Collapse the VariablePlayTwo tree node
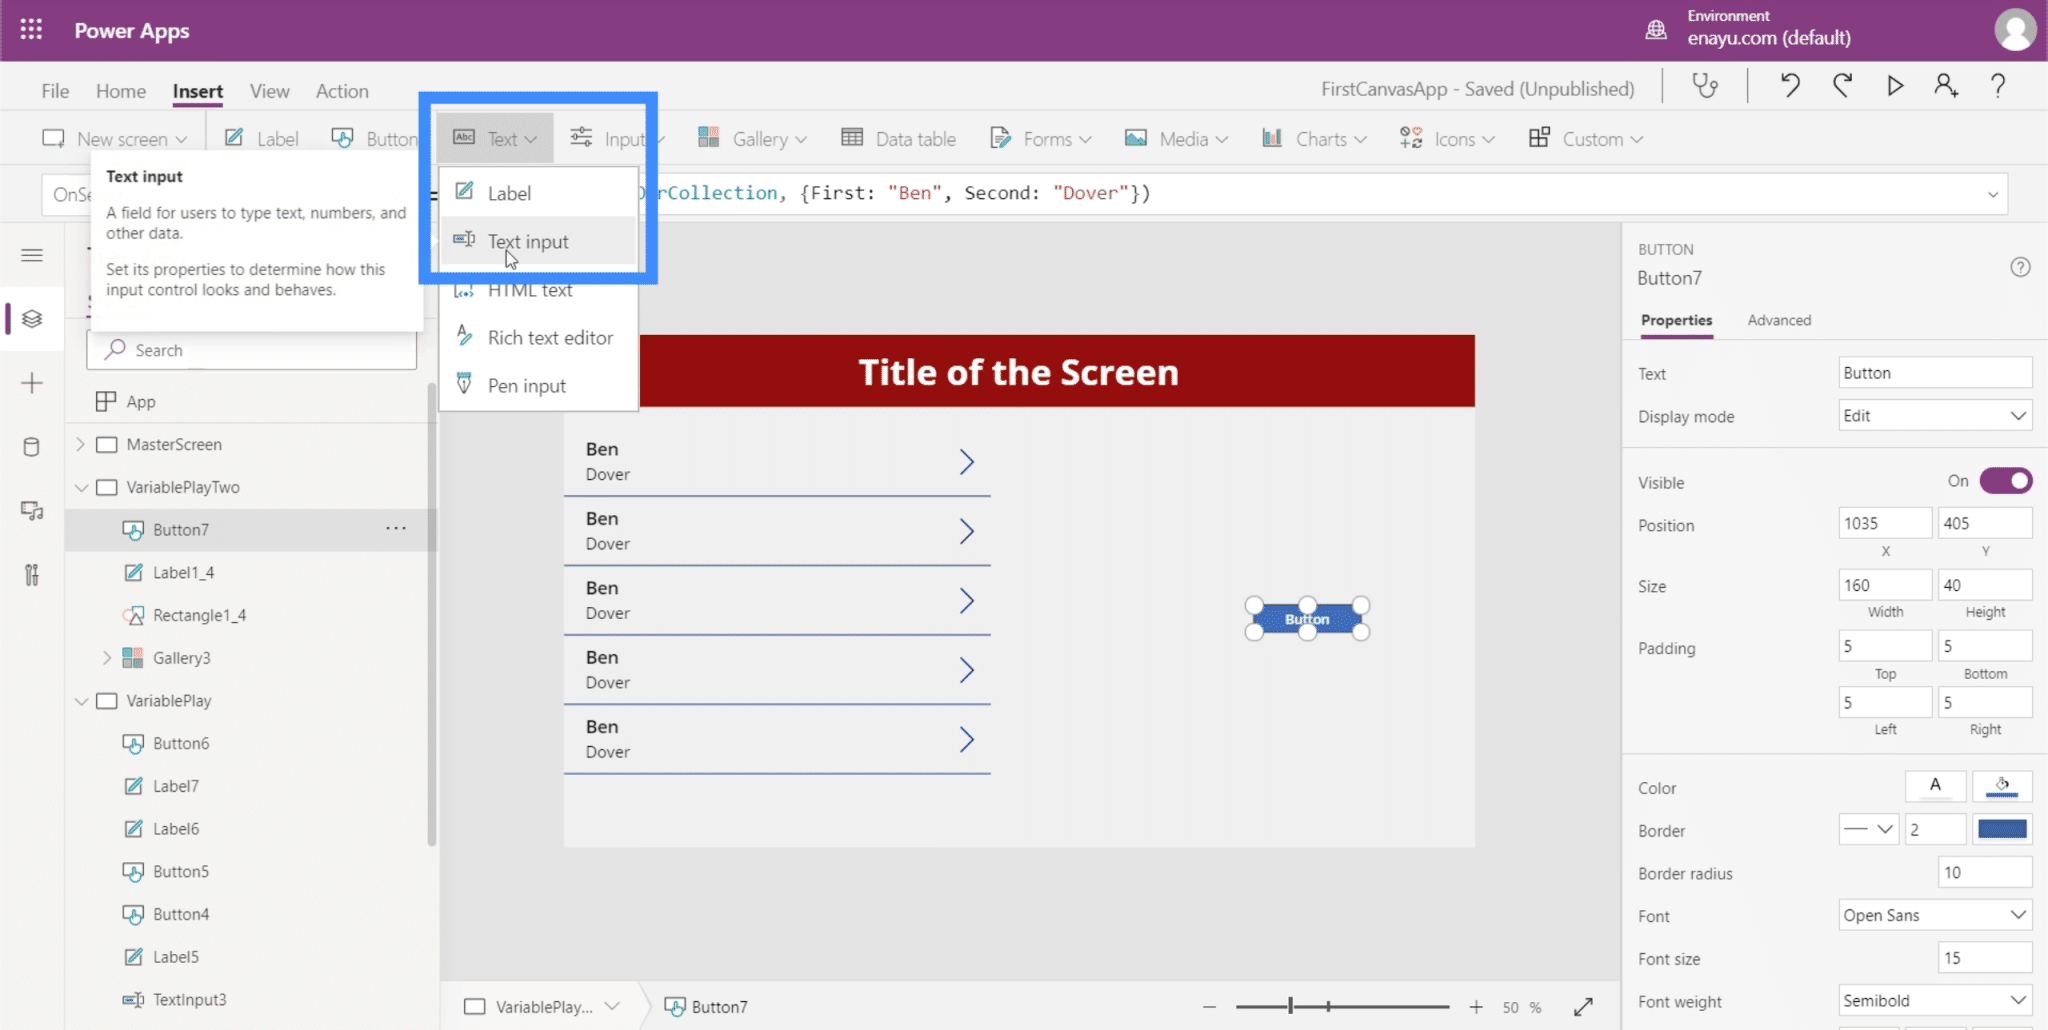 (x=81, y=487)
